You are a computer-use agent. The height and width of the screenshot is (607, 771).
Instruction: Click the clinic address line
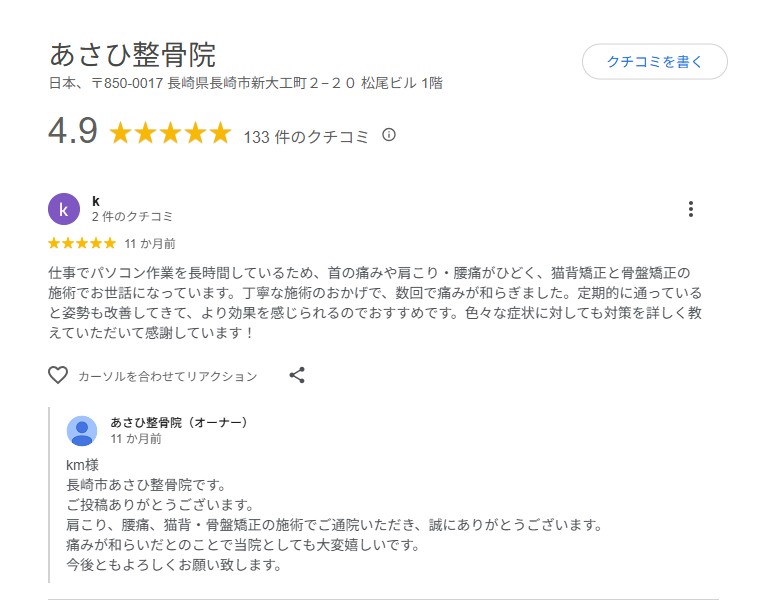(x=246, y=84)
